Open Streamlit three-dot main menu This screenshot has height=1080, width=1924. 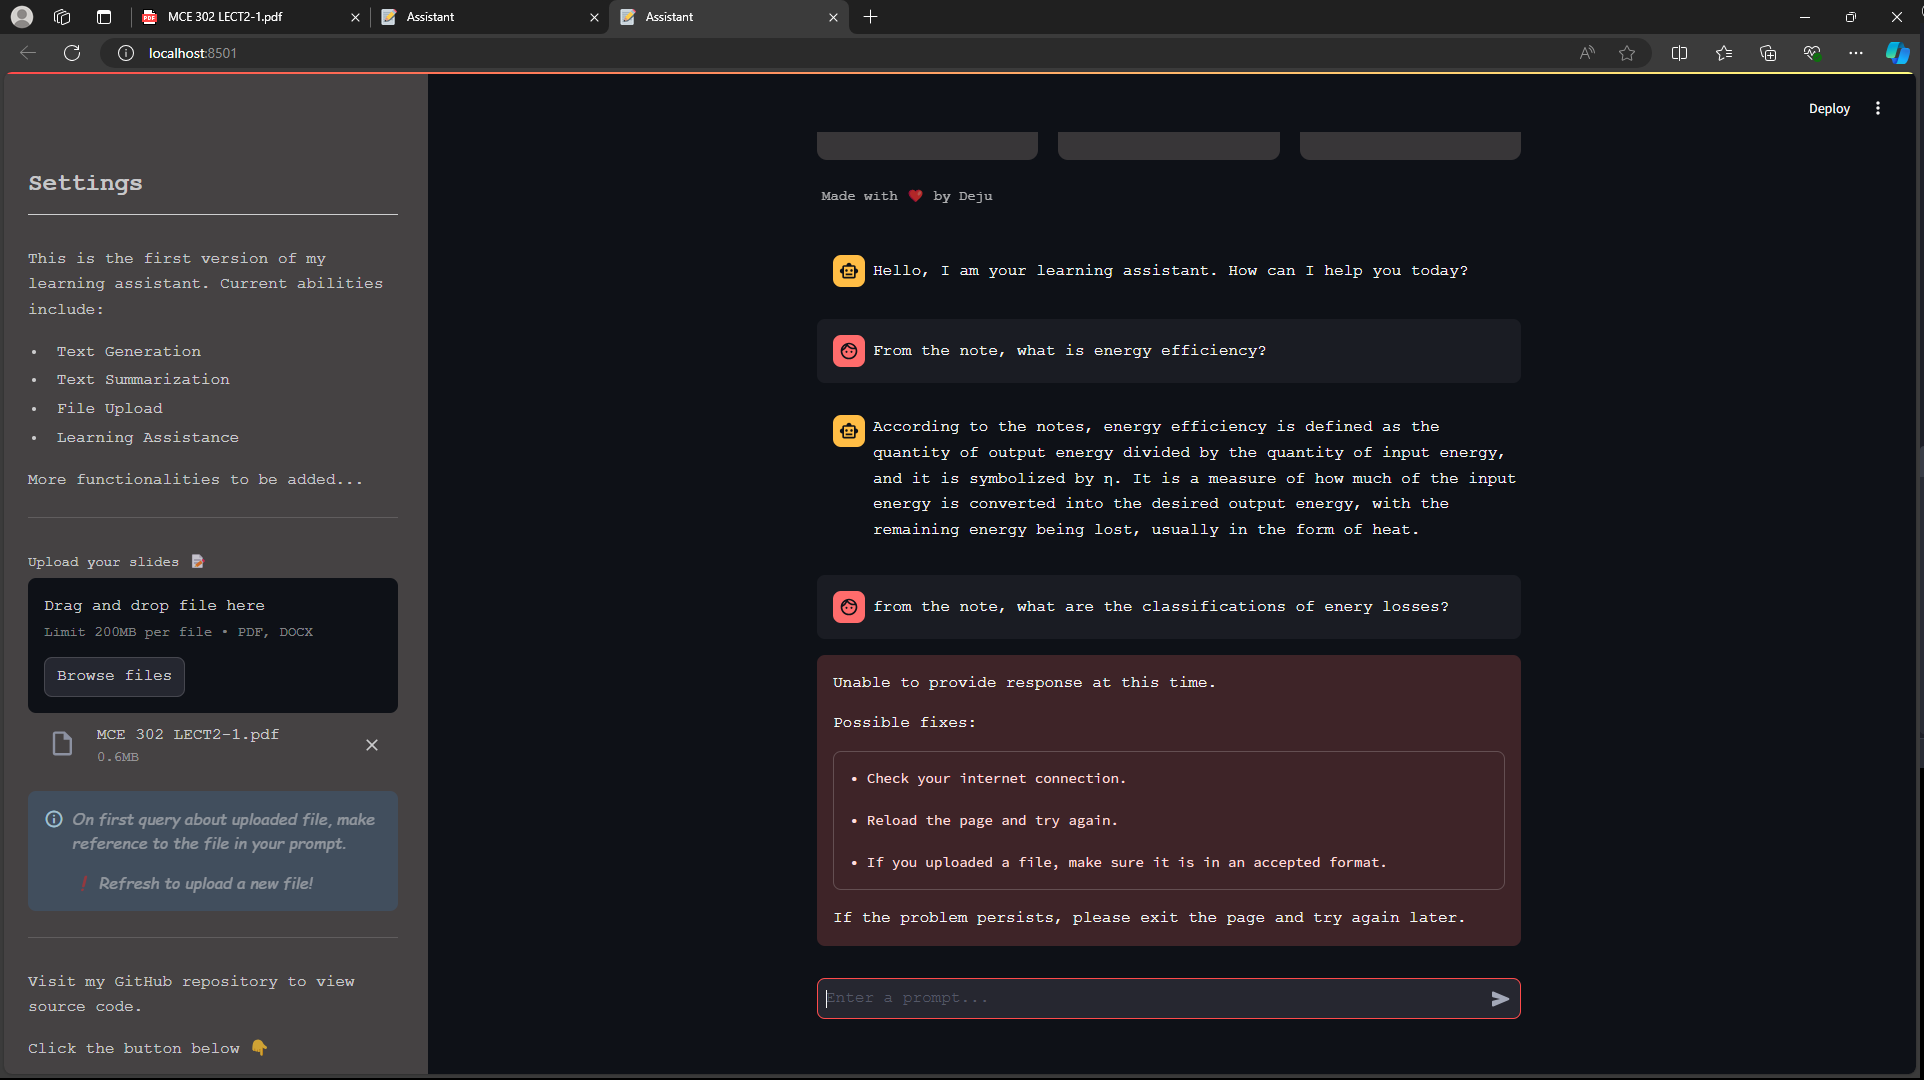[x=1877, y=108]
